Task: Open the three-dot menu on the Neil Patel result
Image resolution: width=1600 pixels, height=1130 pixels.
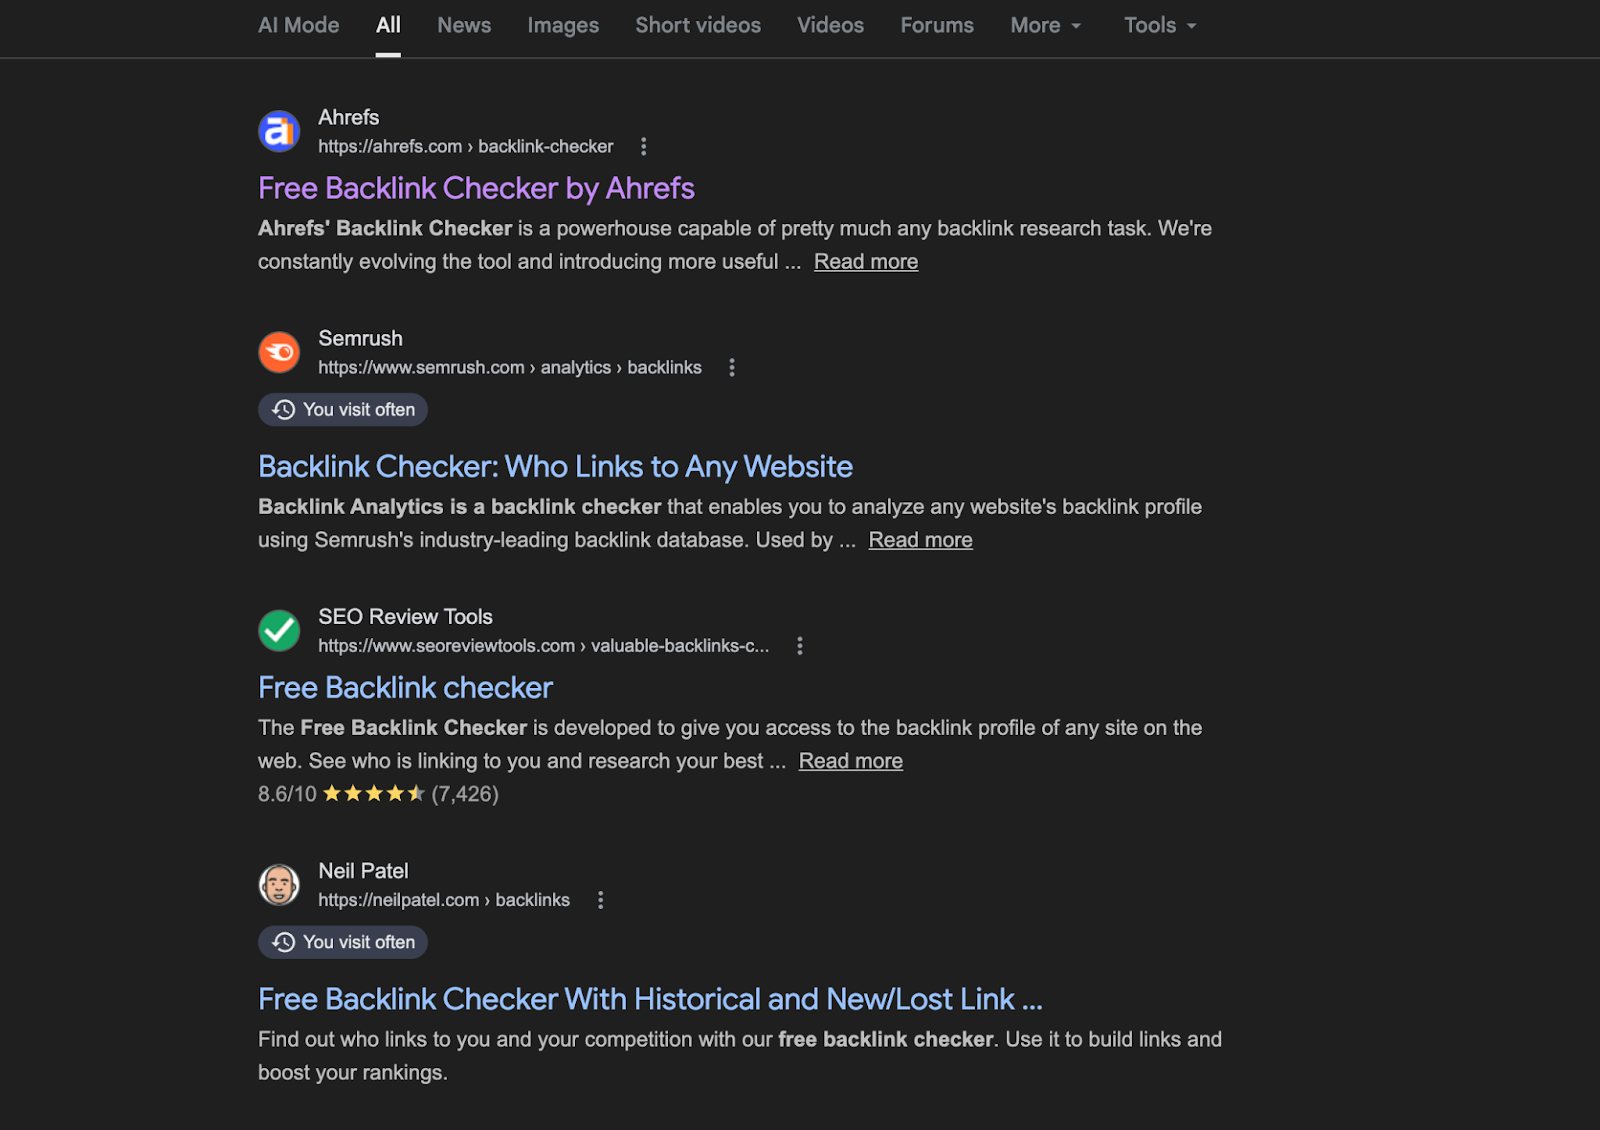Action: click(x=600, y=900)
